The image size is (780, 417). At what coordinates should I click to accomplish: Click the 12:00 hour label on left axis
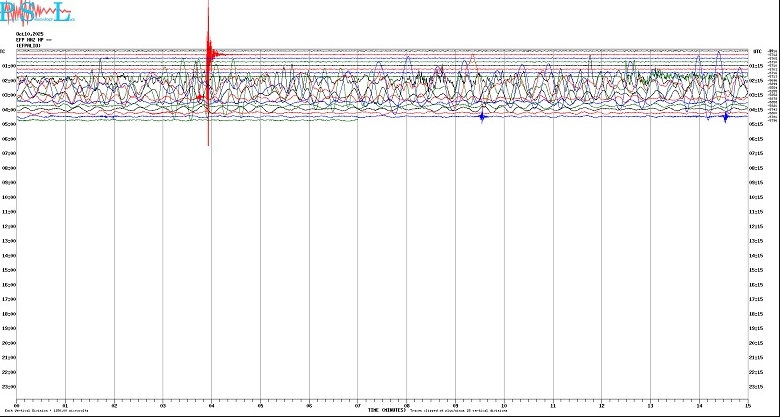click(8, 226)
